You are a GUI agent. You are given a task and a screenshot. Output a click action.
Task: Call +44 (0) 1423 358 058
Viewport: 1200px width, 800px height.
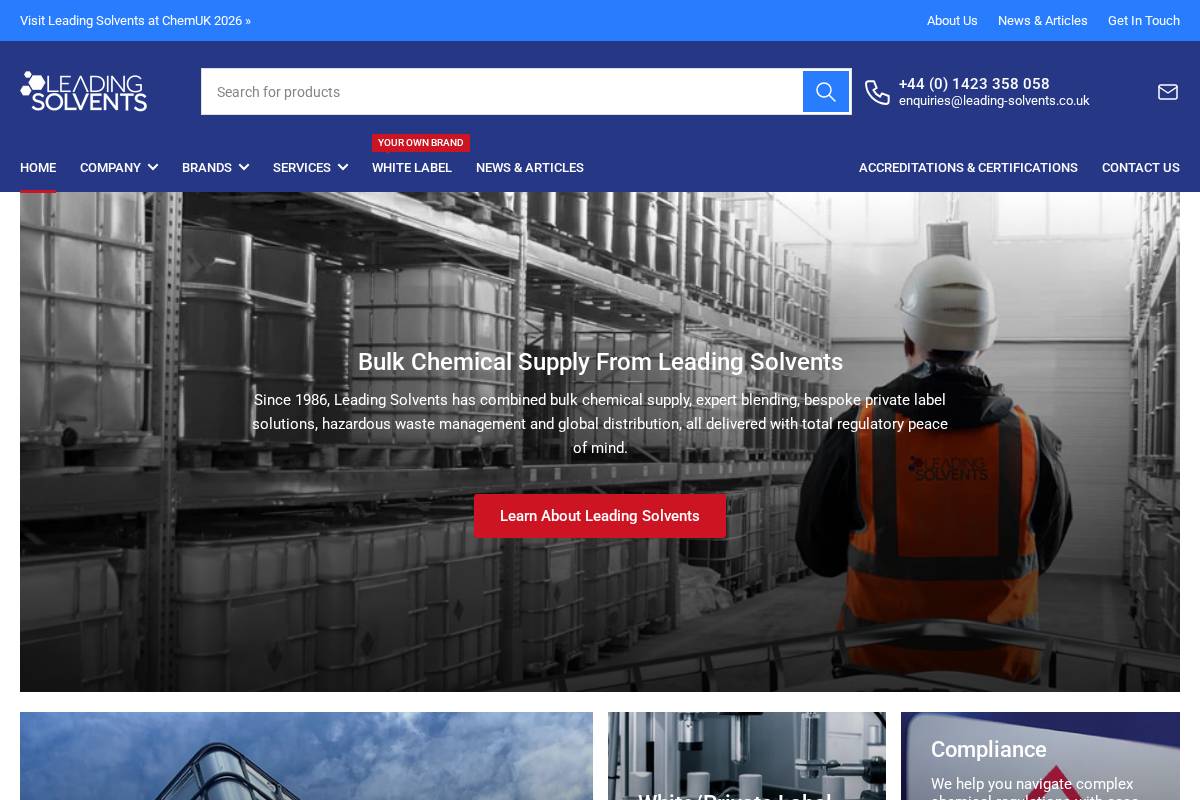pyautogui.click(x=974, y=84)
